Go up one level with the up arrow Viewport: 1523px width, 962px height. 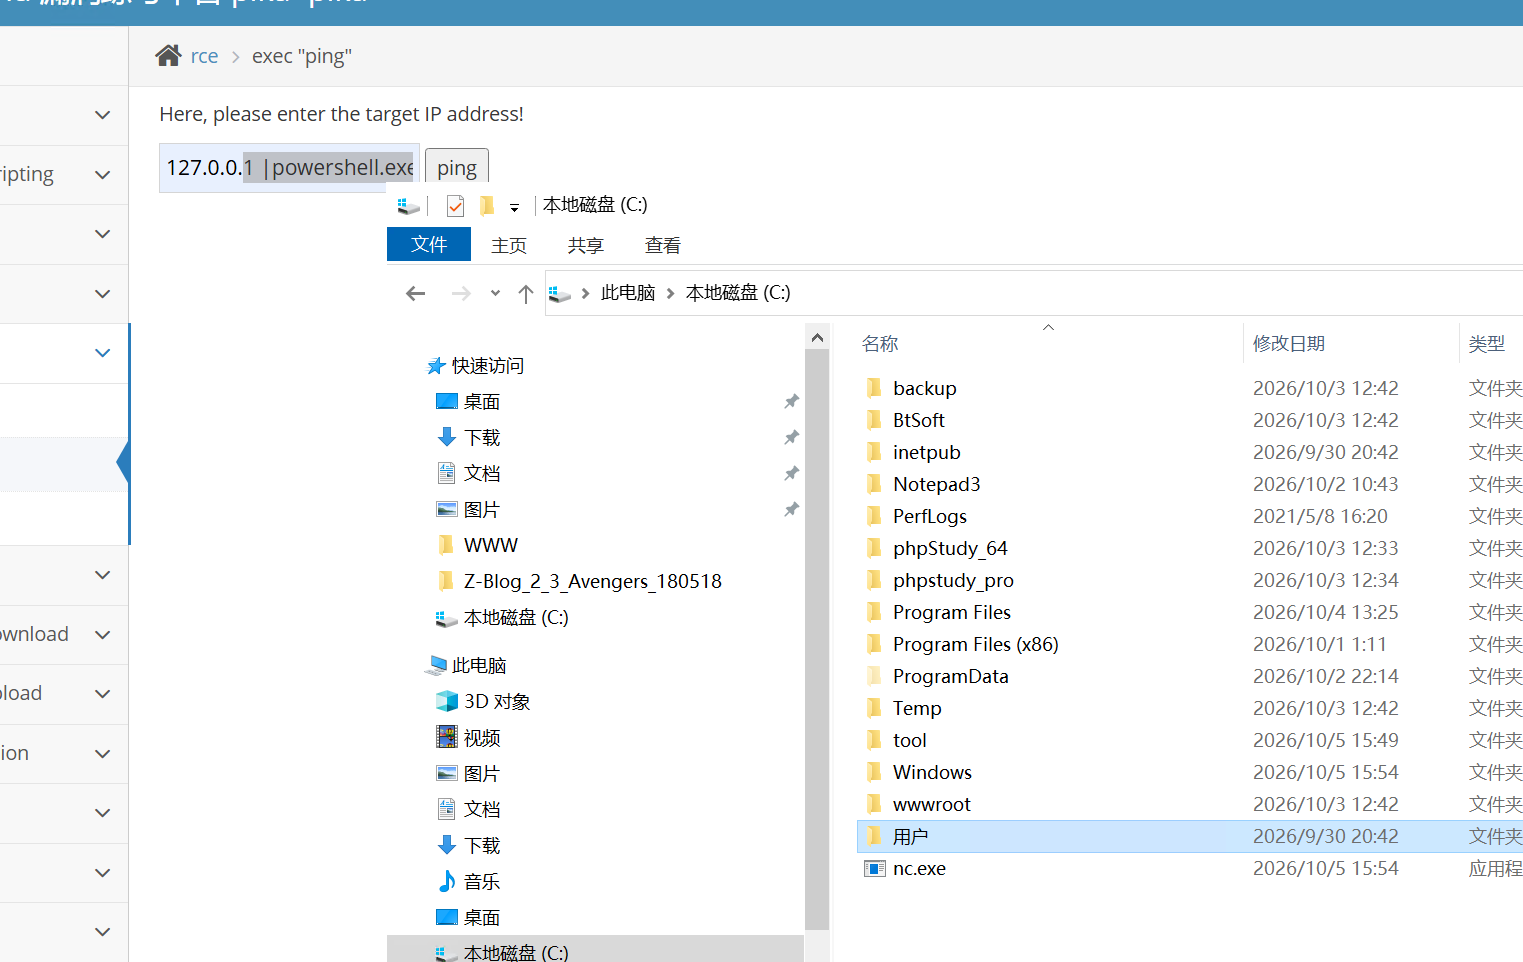(526, 293)
